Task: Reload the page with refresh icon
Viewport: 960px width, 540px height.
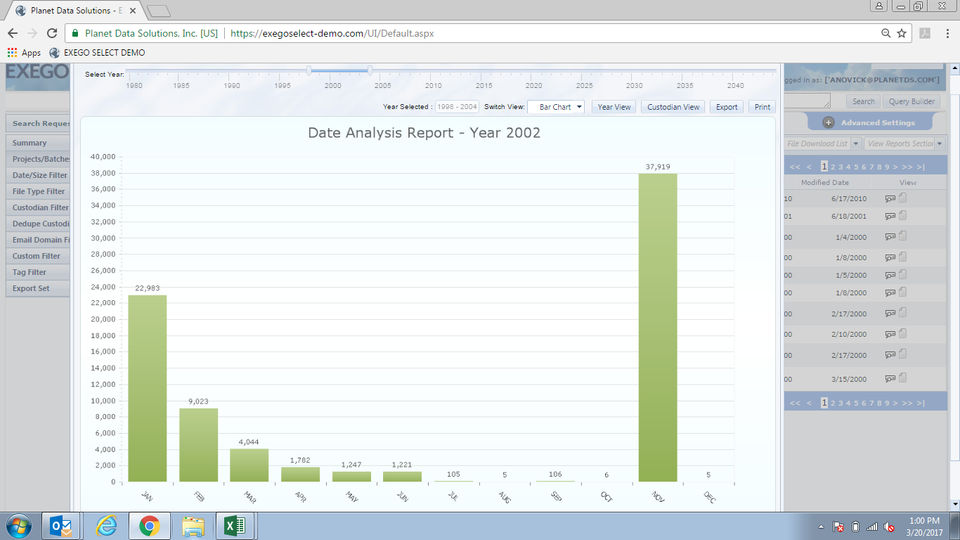Action: pos(52,33)
